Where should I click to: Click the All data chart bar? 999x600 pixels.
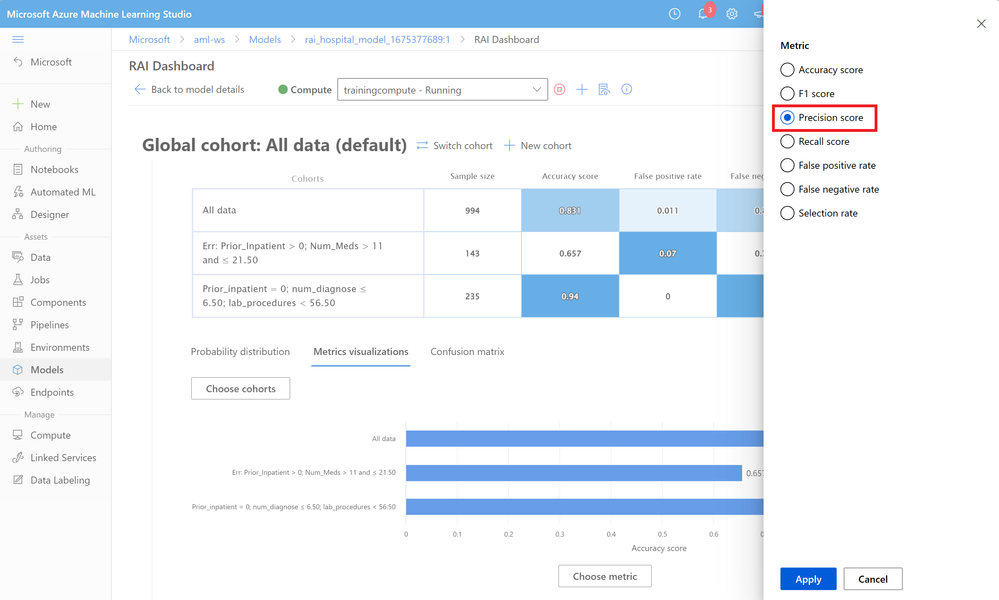tap(584, 438)
